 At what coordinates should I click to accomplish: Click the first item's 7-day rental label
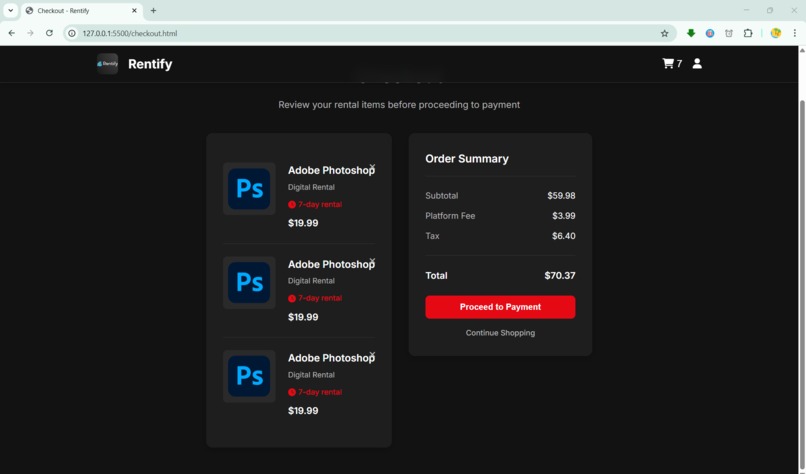pyautogui.click(x=315, y=204)
